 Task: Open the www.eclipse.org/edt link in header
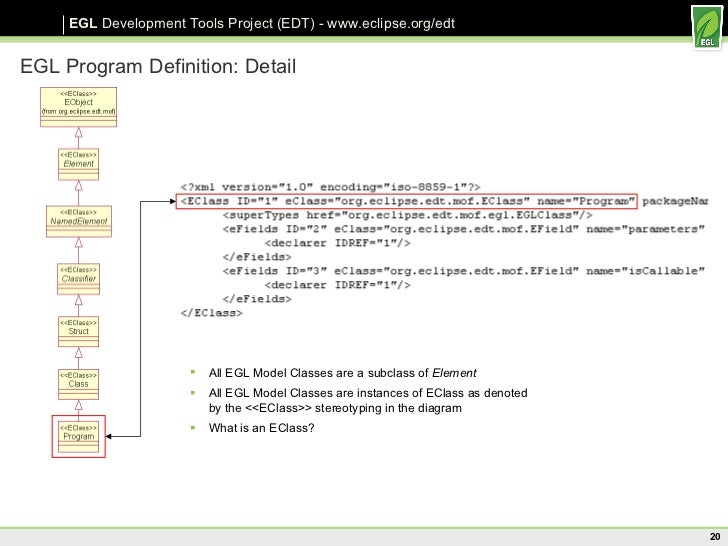pyautogui.click(x=391, y=23)
